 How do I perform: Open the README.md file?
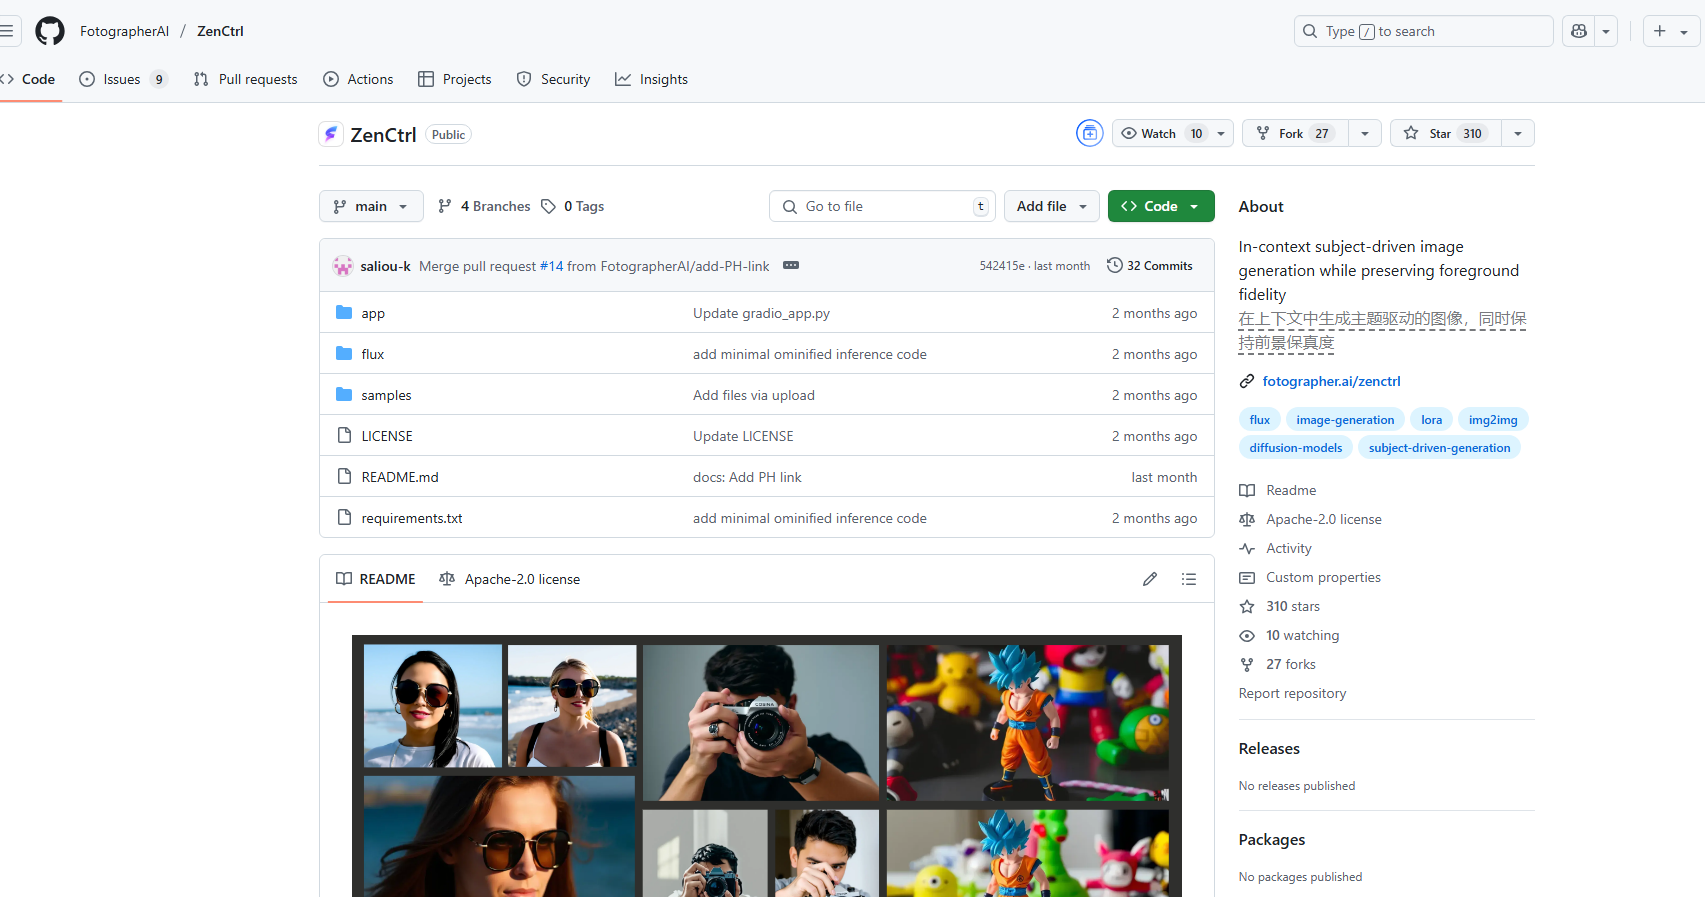pyautogui.click(x=400, y=477)
